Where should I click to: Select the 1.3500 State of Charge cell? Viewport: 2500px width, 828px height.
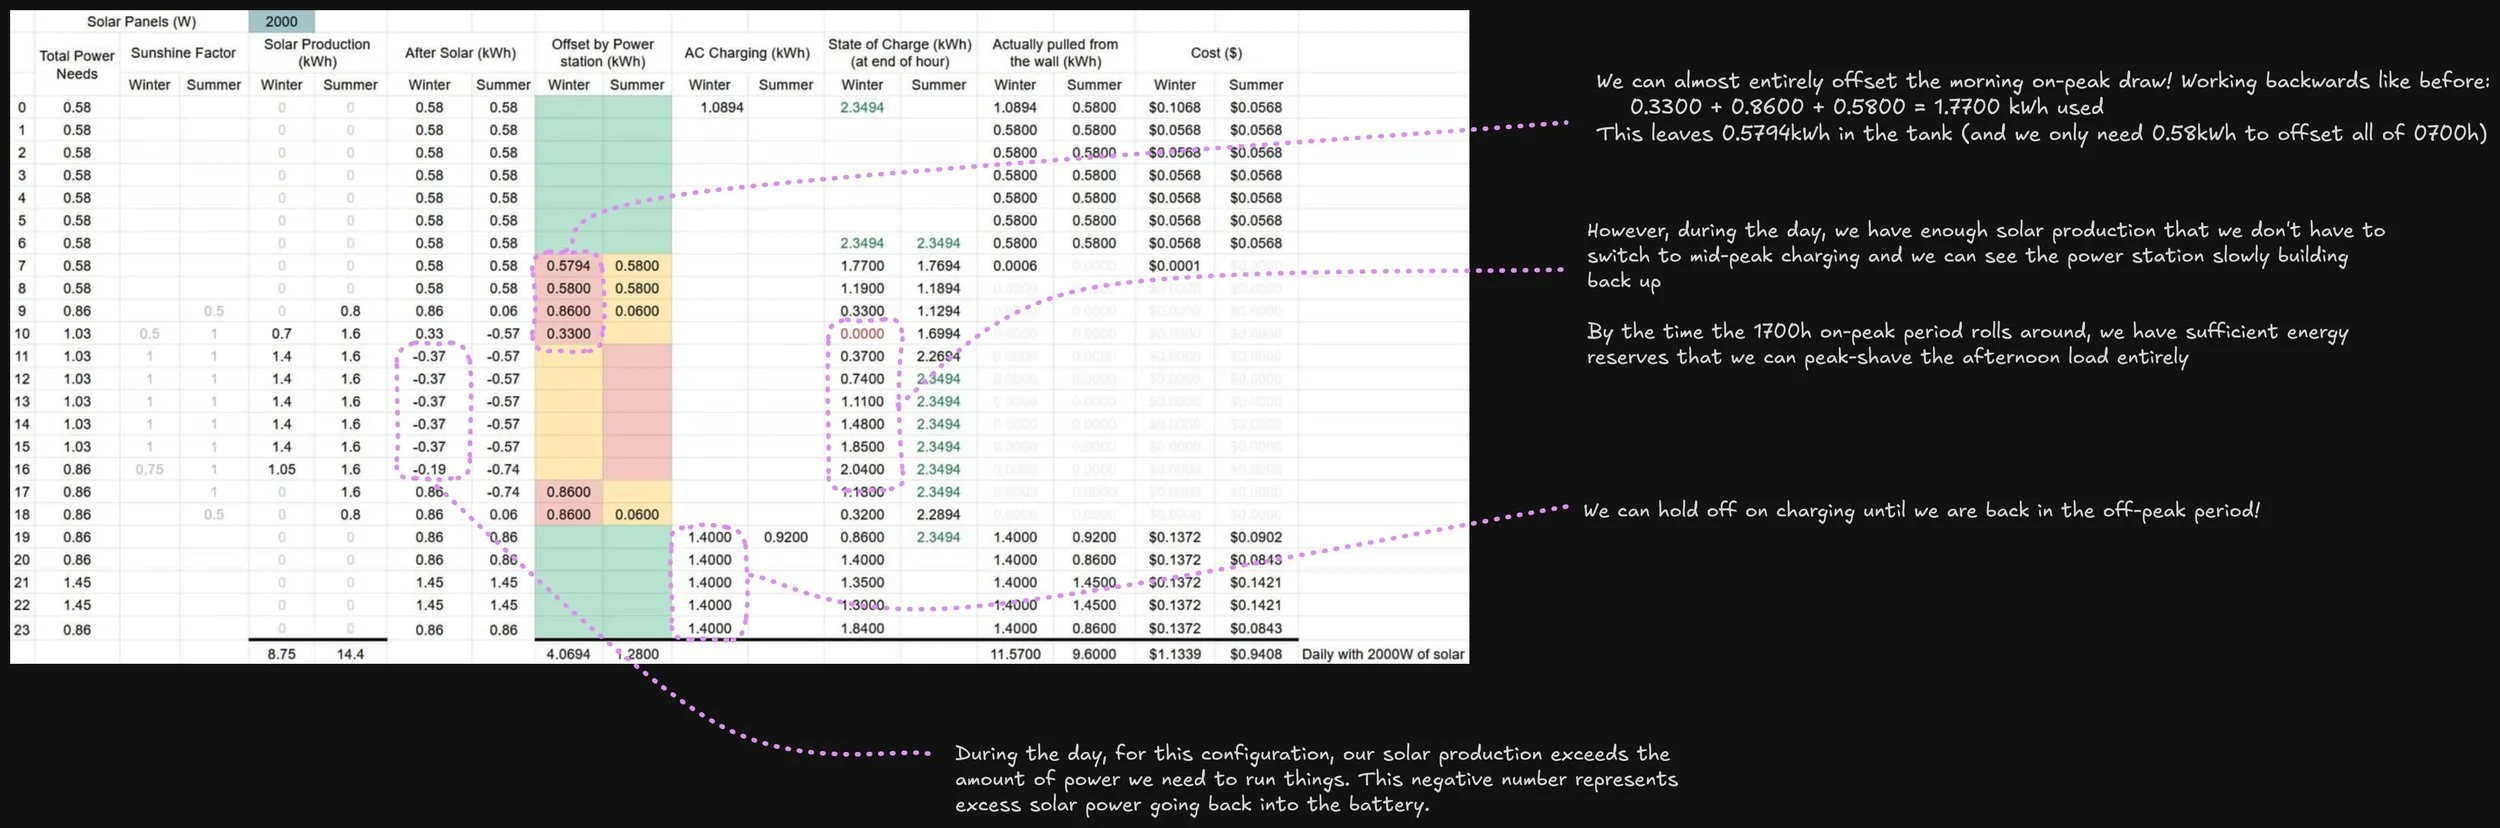click(x=862, y=582)
